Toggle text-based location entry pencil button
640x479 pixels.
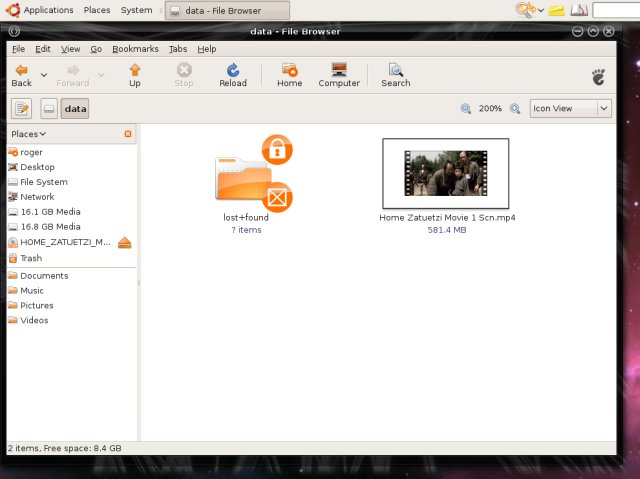pyautogui.click(x=22, y=108)
